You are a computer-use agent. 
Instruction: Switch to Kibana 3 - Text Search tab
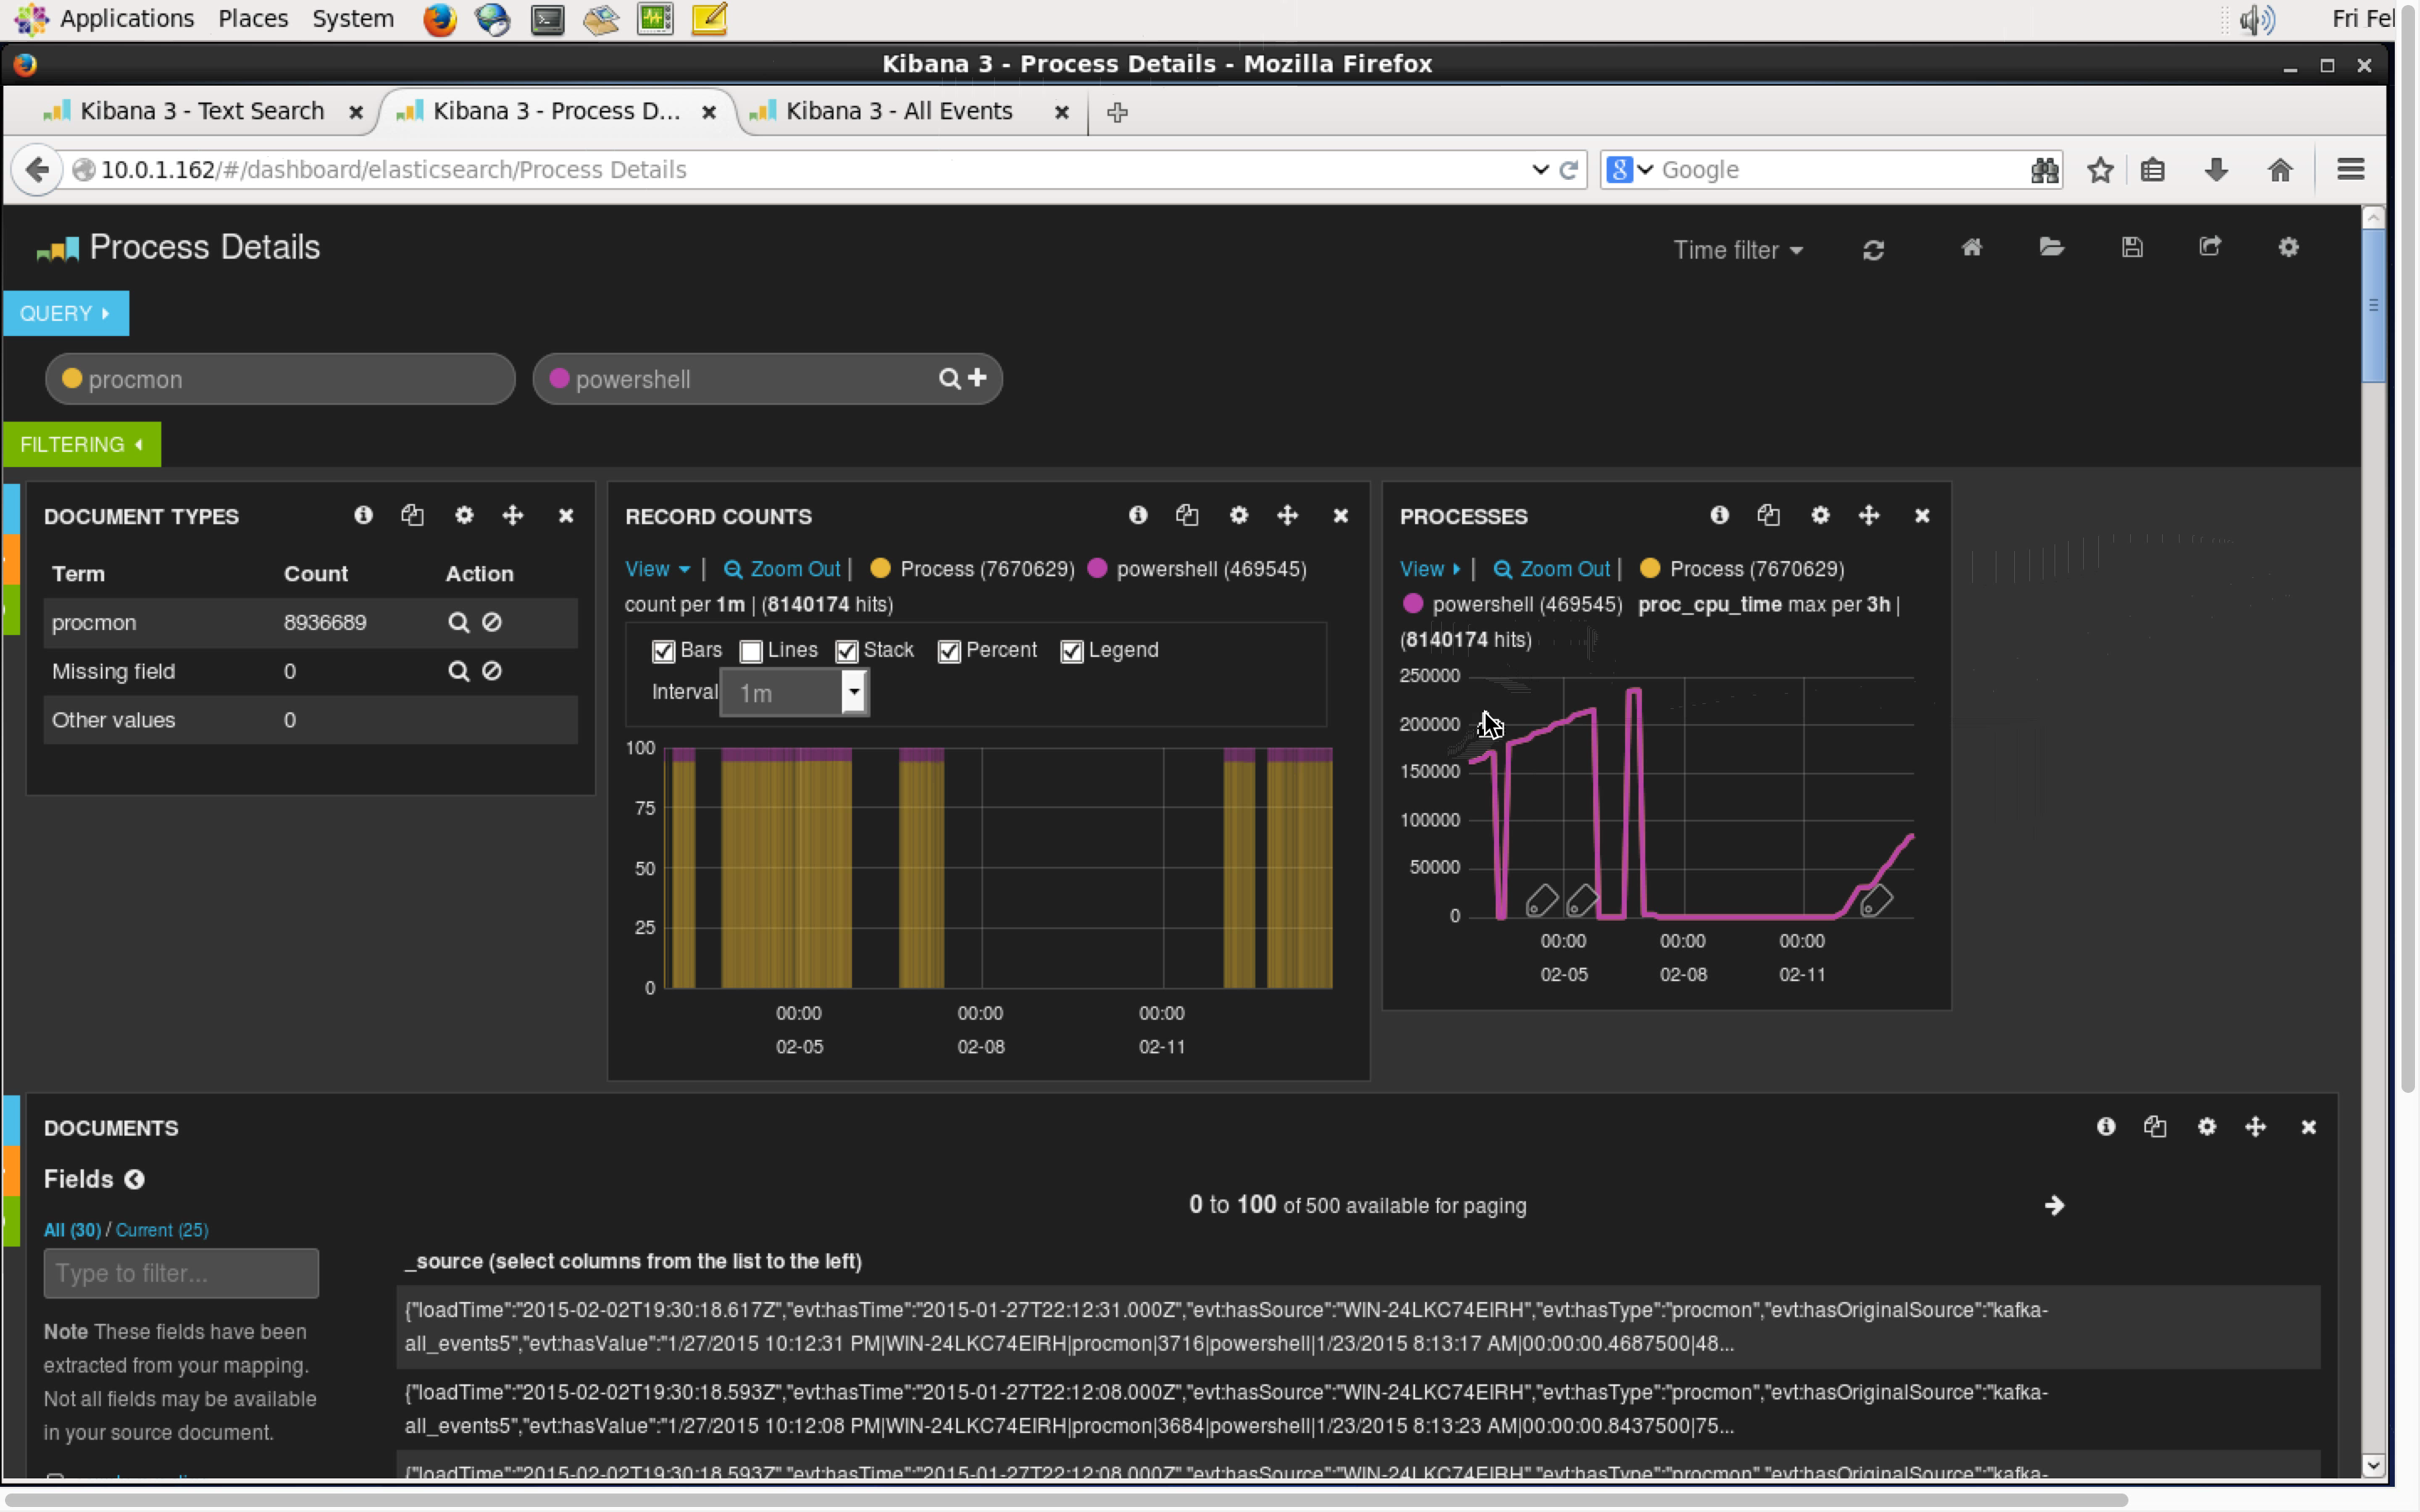click(203, 111)
